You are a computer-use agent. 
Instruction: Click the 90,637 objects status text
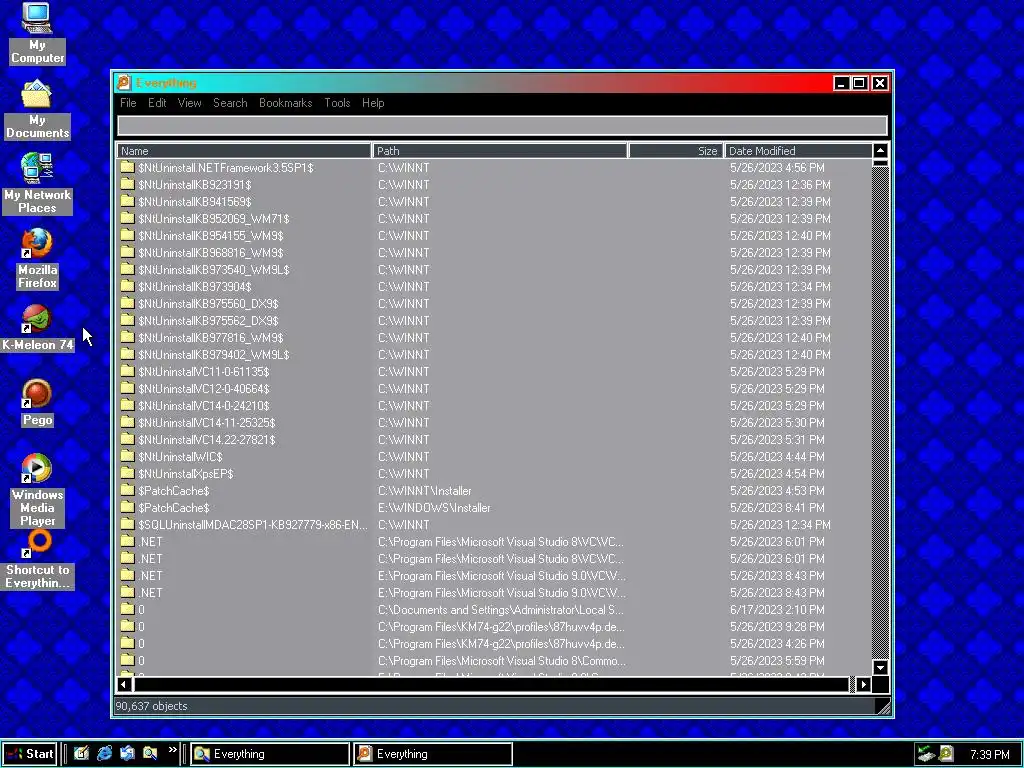click(152, 706)
